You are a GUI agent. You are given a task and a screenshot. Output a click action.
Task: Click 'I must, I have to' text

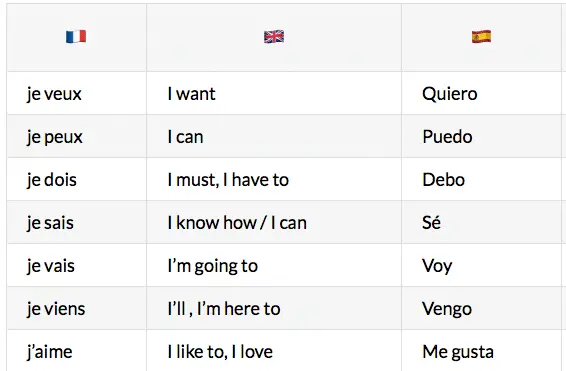(x=228, y=180)
